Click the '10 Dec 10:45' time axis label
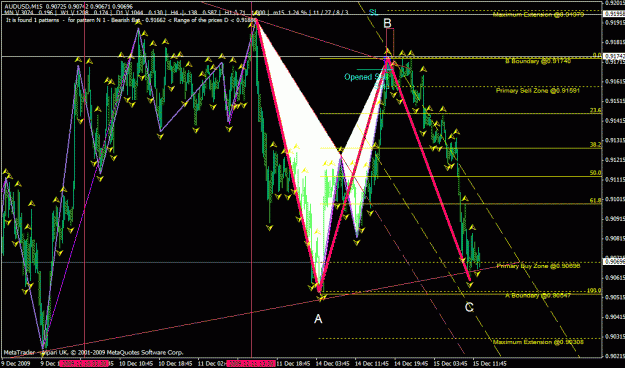 [x=136, y=364]
